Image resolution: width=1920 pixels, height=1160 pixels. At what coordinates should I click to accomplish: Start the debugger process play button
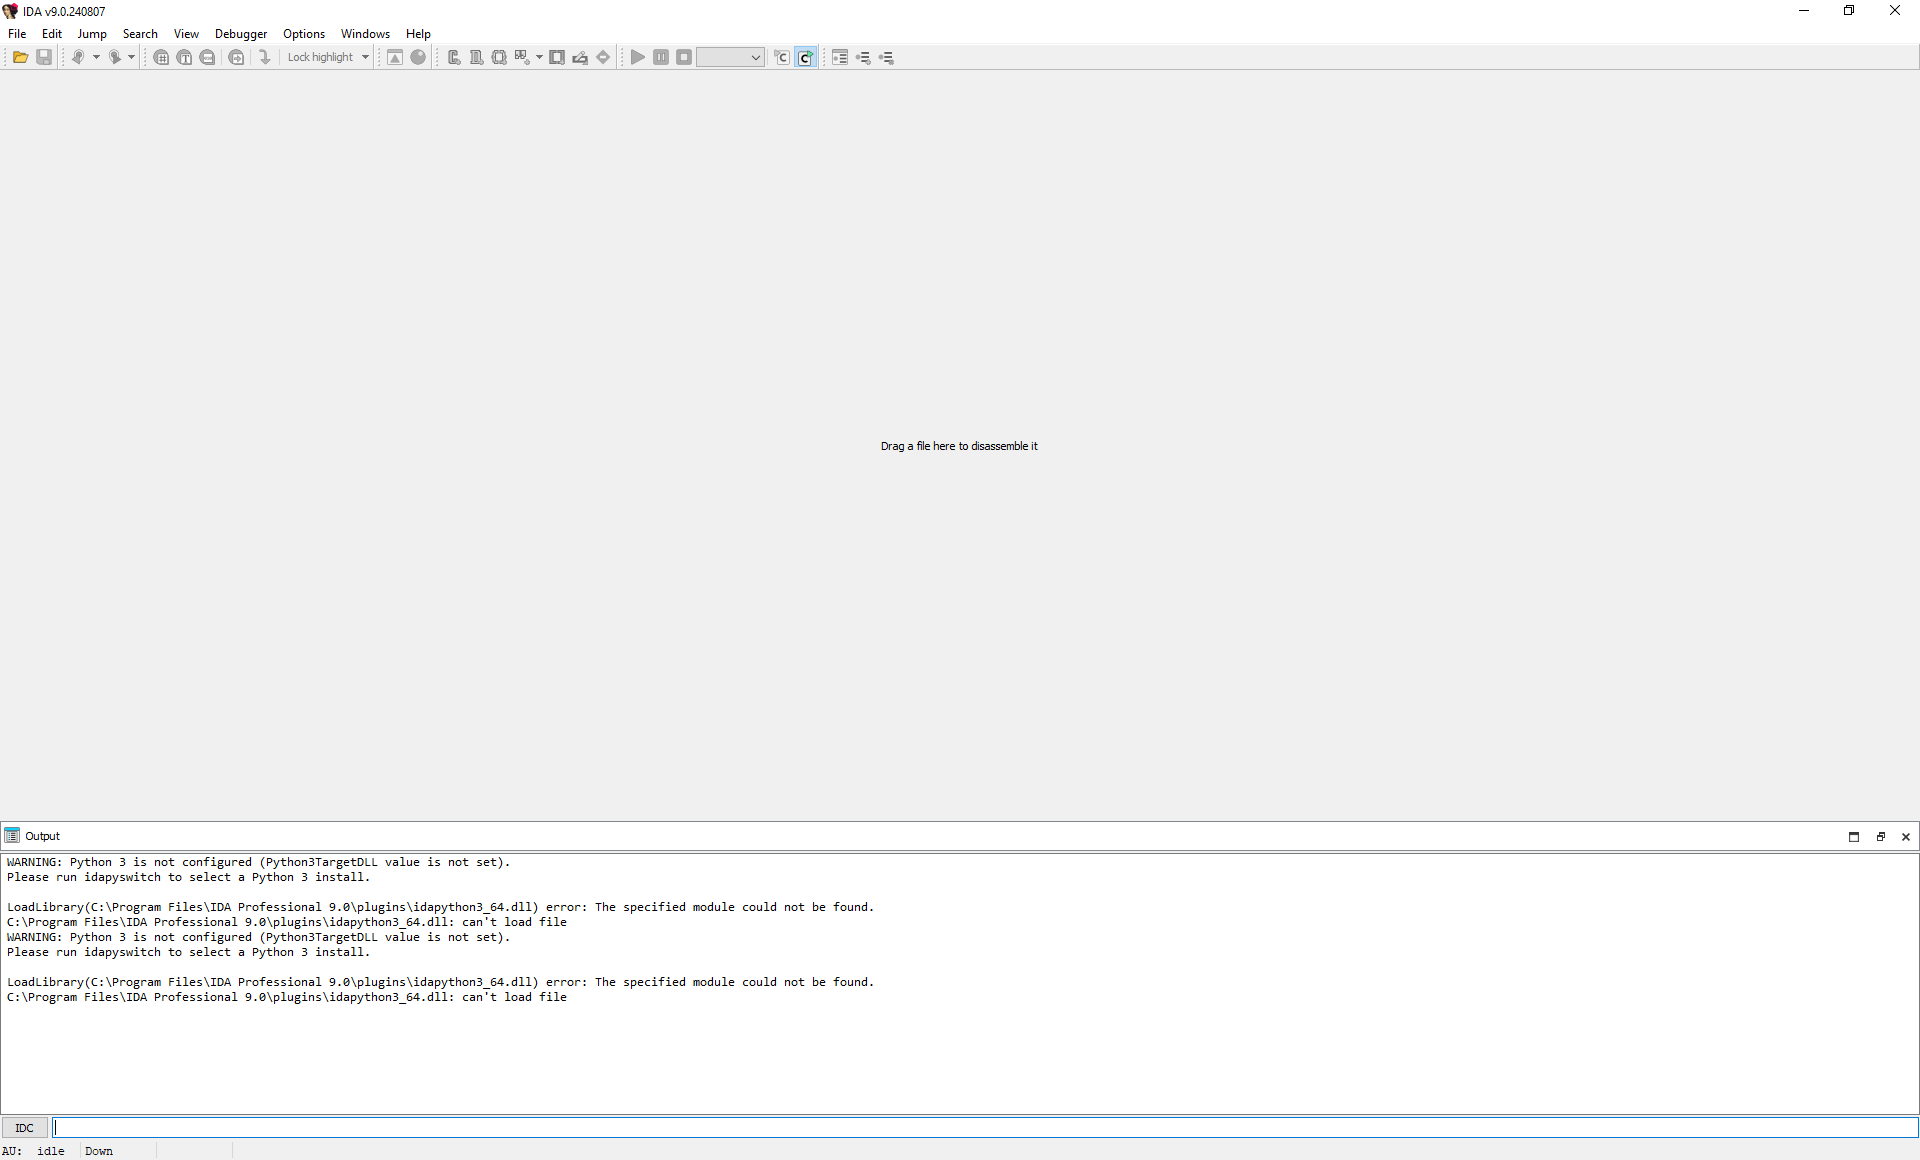click(638, 57)
